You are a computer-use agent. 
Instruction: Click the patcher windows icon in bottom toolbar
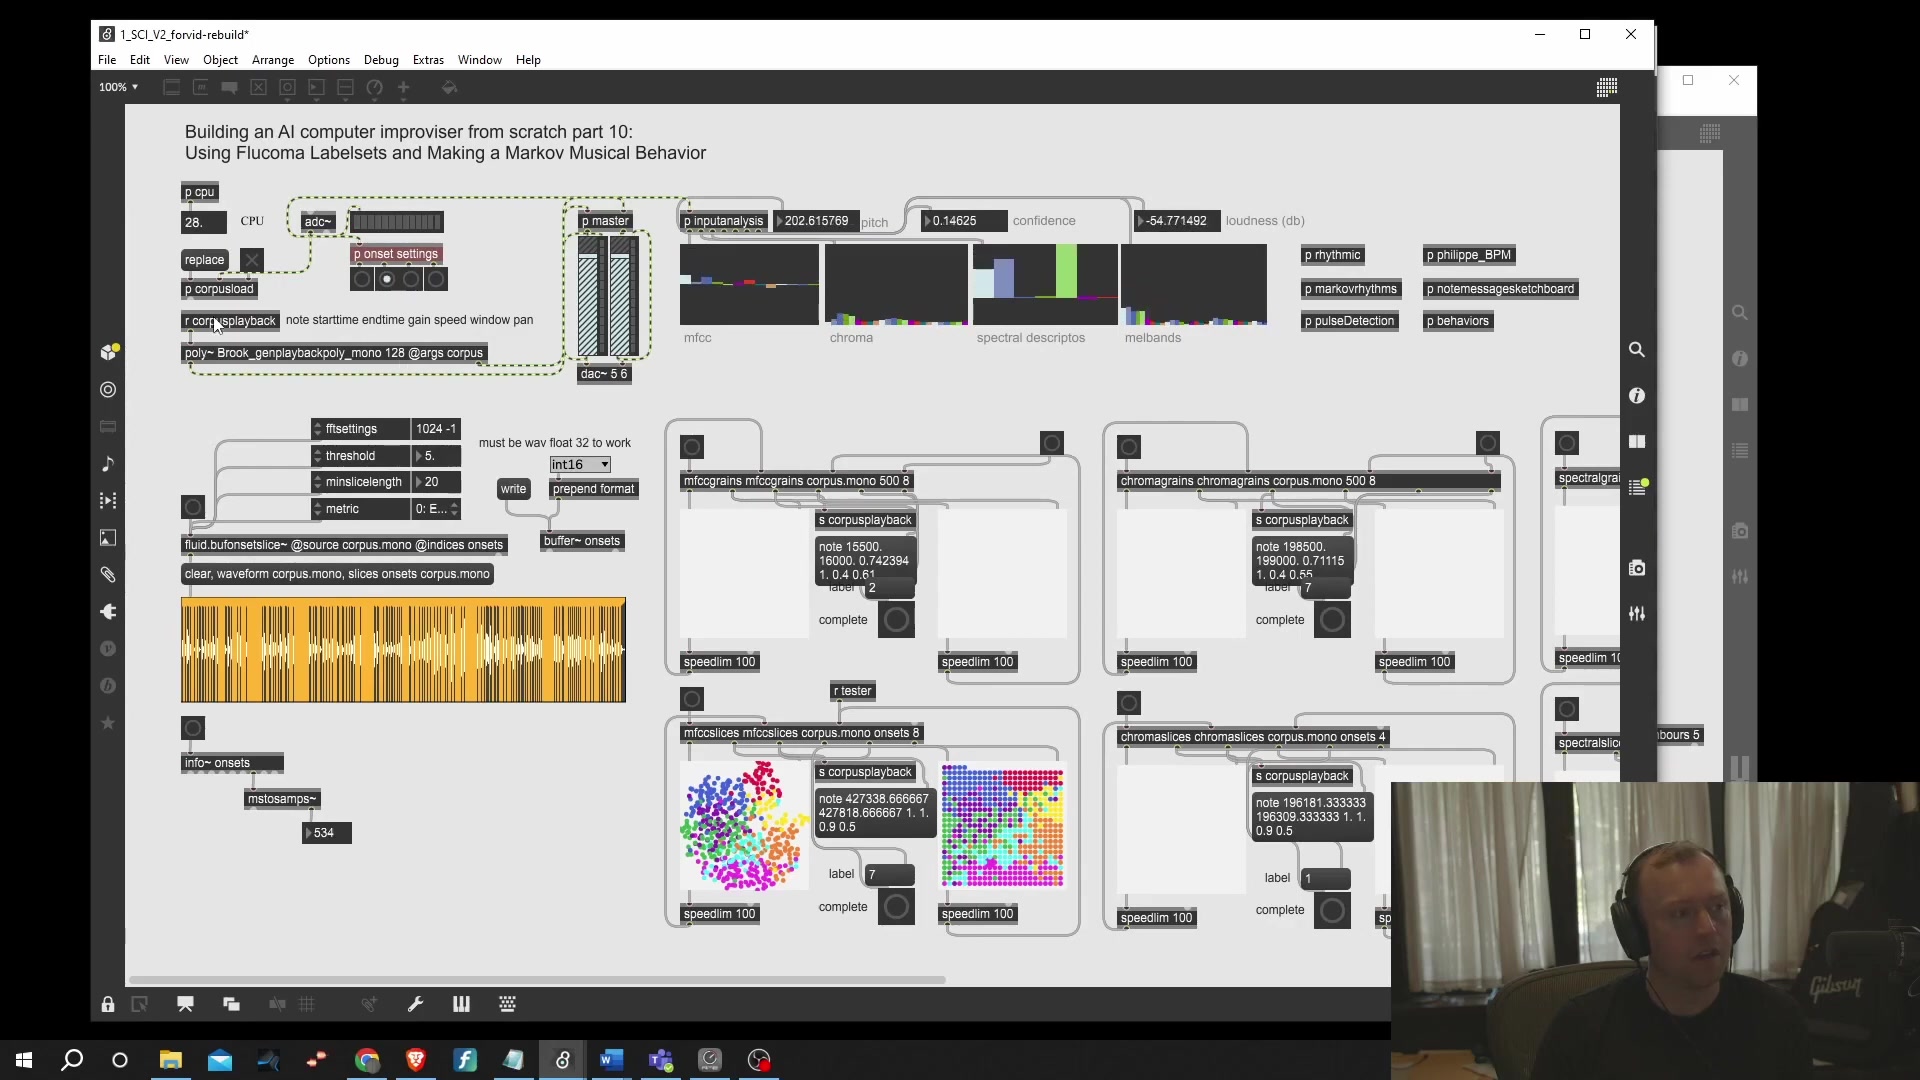coord(231,1004)
